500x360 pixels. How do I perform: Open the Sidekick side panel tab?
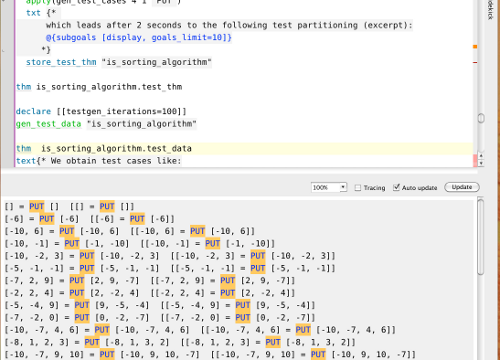[x=490, y=10]
